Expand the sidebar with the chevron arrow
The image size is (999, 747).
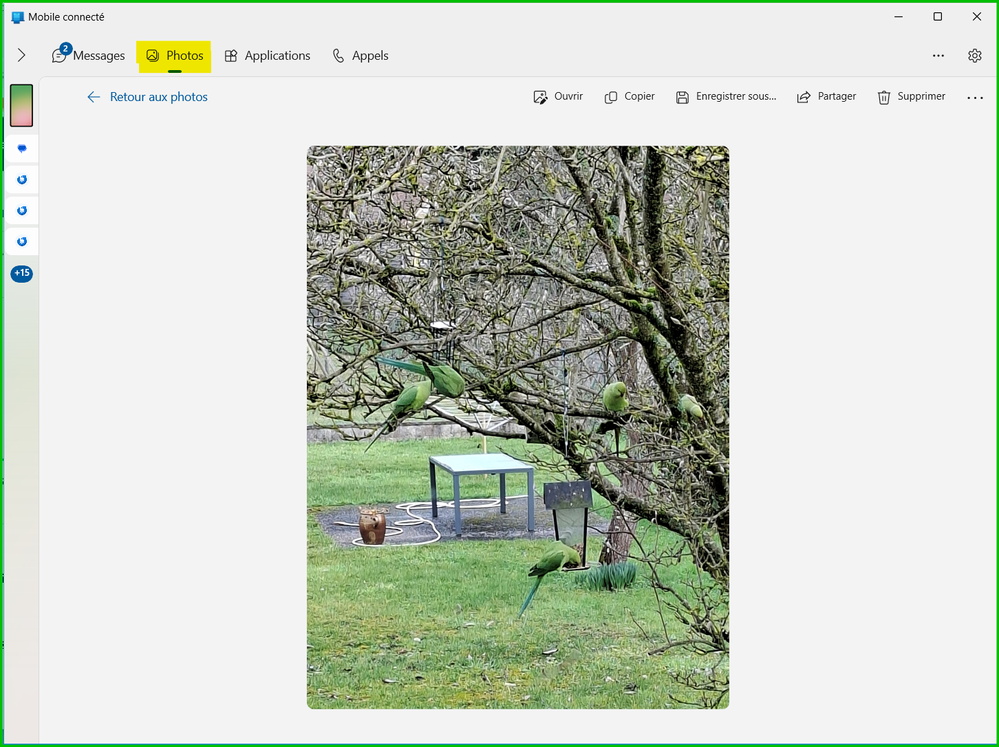(x=22, y=55)
